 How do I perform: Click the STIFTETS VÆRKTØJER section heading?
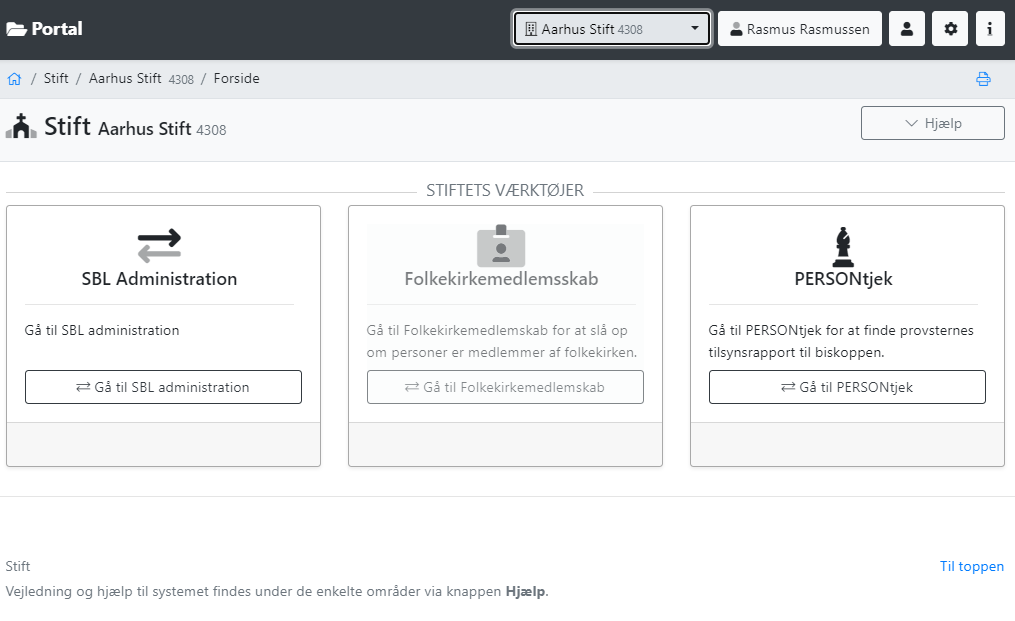pyautogui.click(x=505, y=190)
